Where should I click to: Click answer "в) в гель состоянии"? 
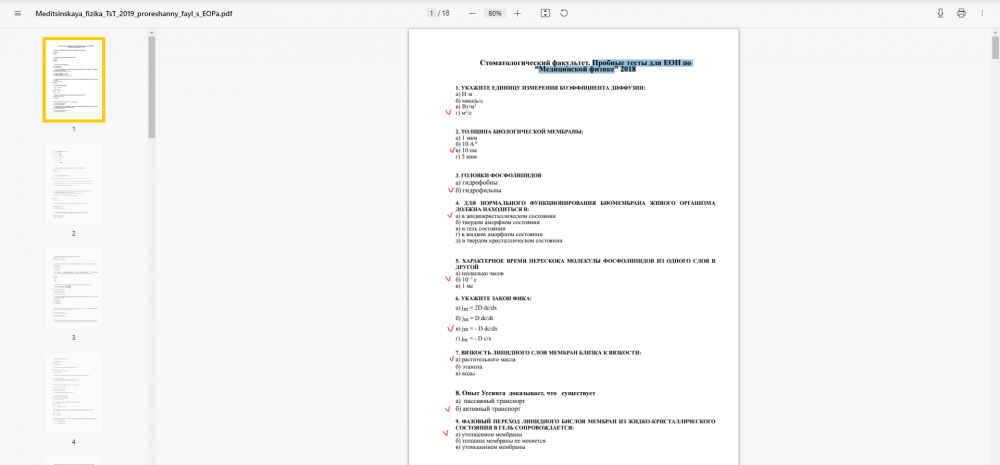pyautogui.click(x=482, y=228)
